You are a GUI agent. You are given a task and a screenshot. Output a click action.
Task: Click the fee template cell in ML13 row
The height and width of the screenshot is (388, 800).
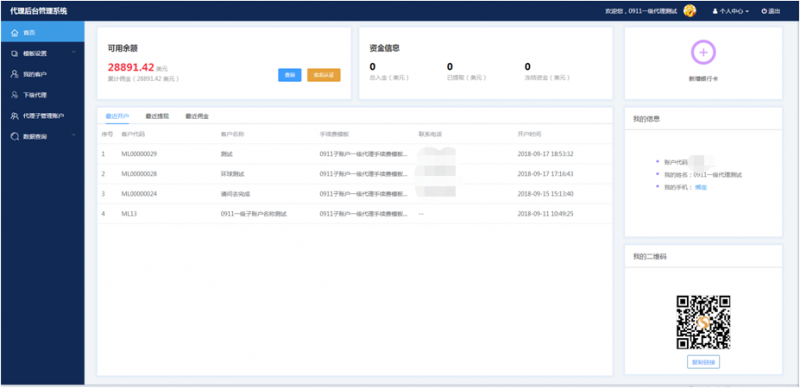364,214
